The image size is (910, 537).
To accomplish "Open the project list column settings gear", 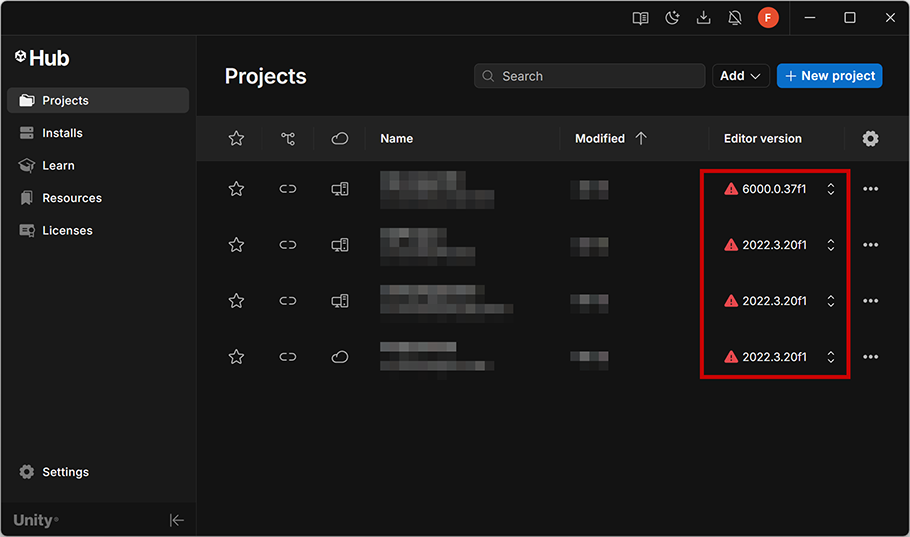I will pyautogui.click(x=870, y=139).
